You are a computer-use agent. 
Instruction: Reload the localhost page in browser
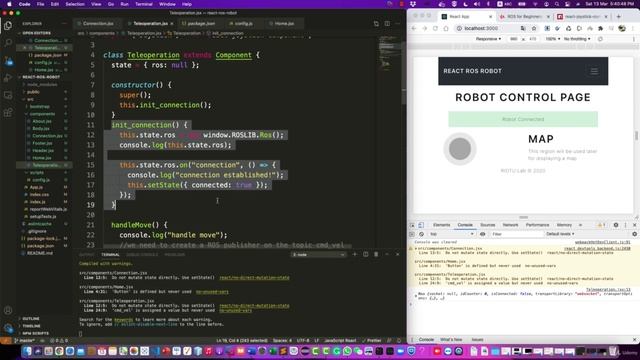click(435, 28)
